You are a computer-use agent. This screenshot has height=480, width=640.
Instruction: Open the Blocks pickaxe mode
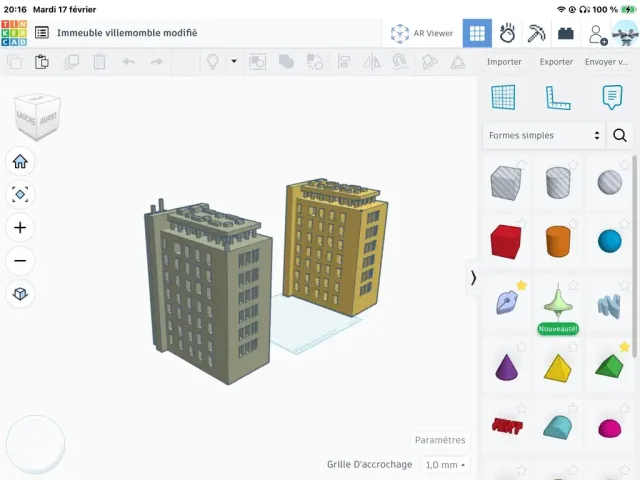point(536,33)
